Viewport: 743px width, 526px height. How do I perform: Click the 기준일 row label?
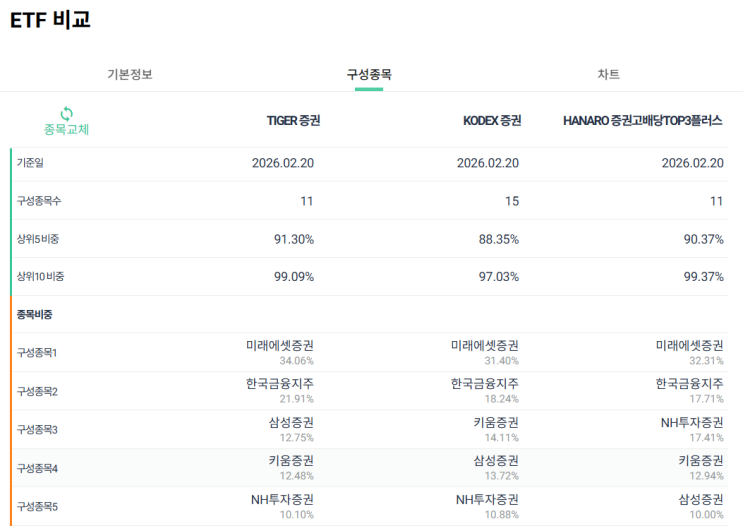30,163
